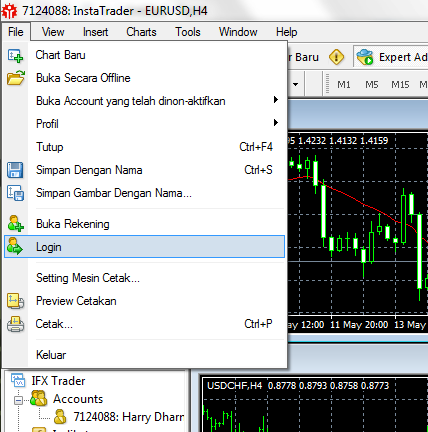Viewport: 428px width, 432px height.
Task: Click the Chart Baru icon in File menu
Action: coord(15,56)
